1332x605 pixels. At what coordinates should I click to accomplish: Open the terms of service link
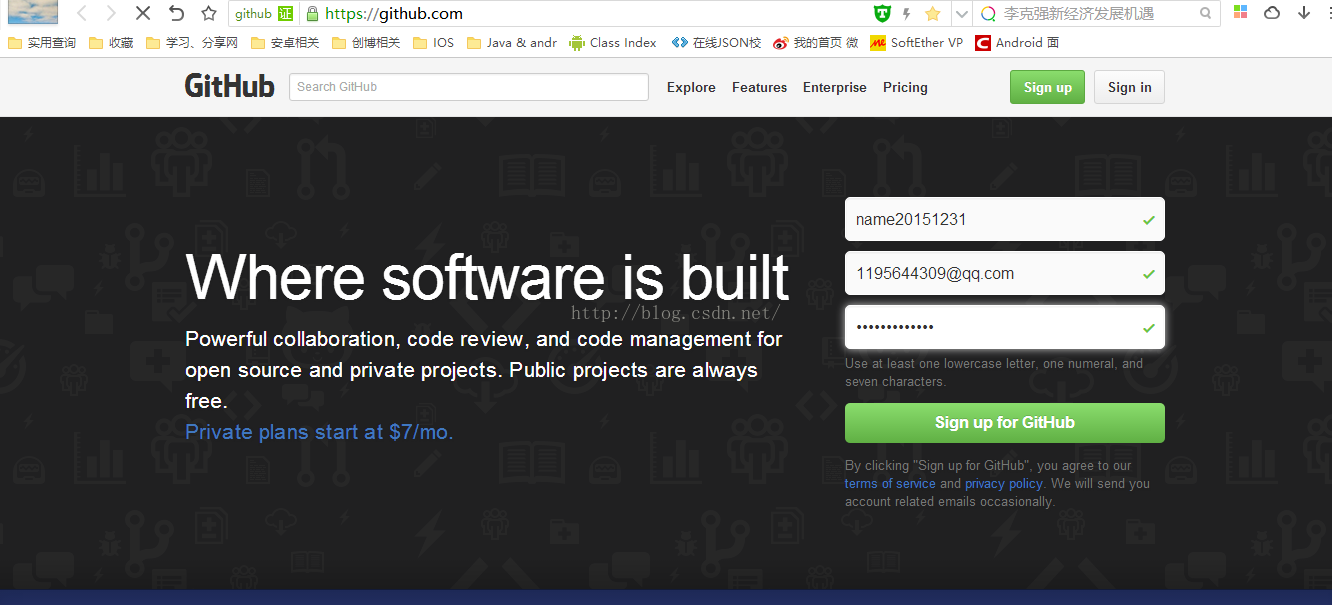(890, 484)
